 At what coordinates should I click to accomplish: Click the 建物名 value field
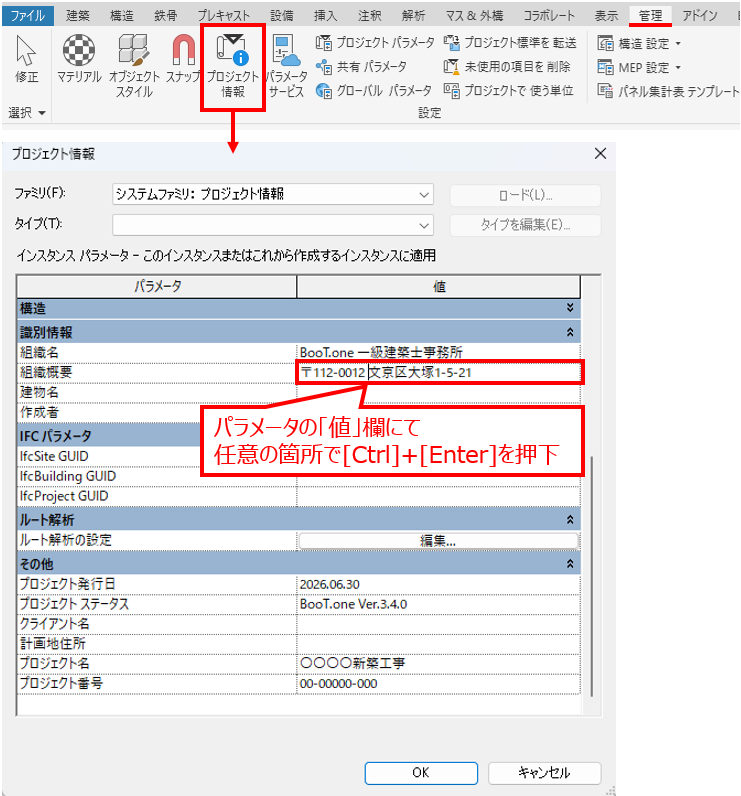(x=439, y=392)
